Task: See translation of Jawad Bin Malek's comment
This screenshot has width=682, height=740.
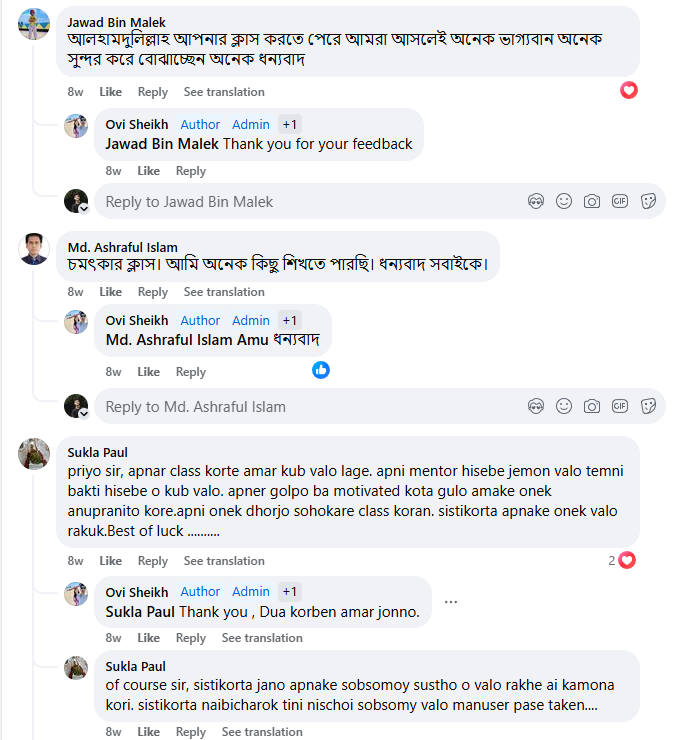Action: point(224,92)
